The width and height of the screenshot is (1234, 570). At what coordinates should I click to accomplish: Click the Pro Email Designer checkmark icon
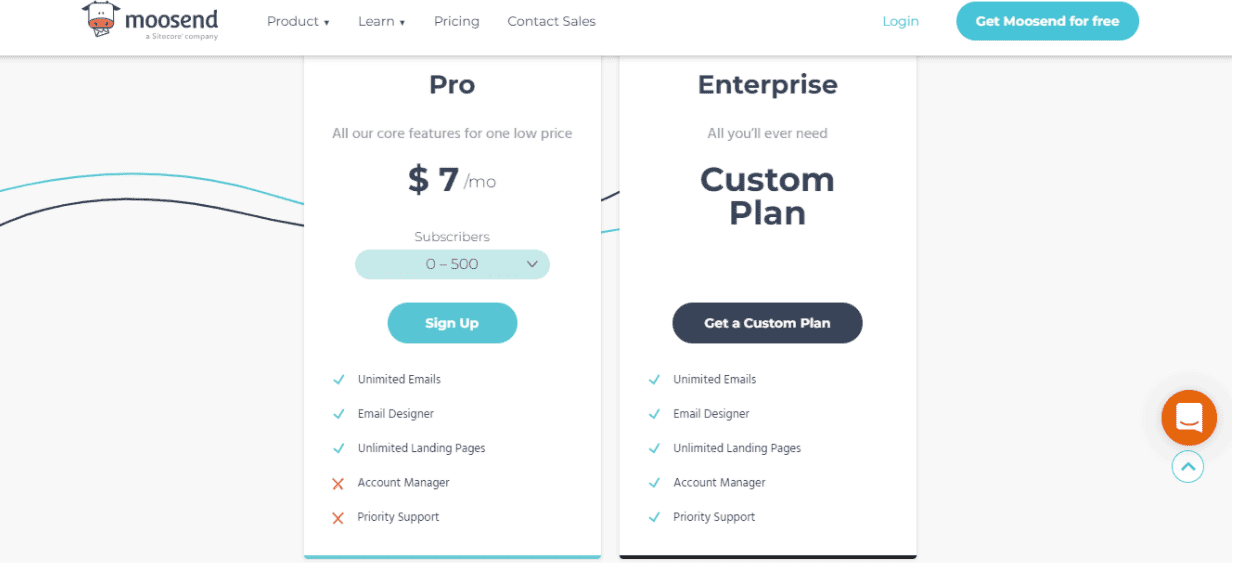339,414
